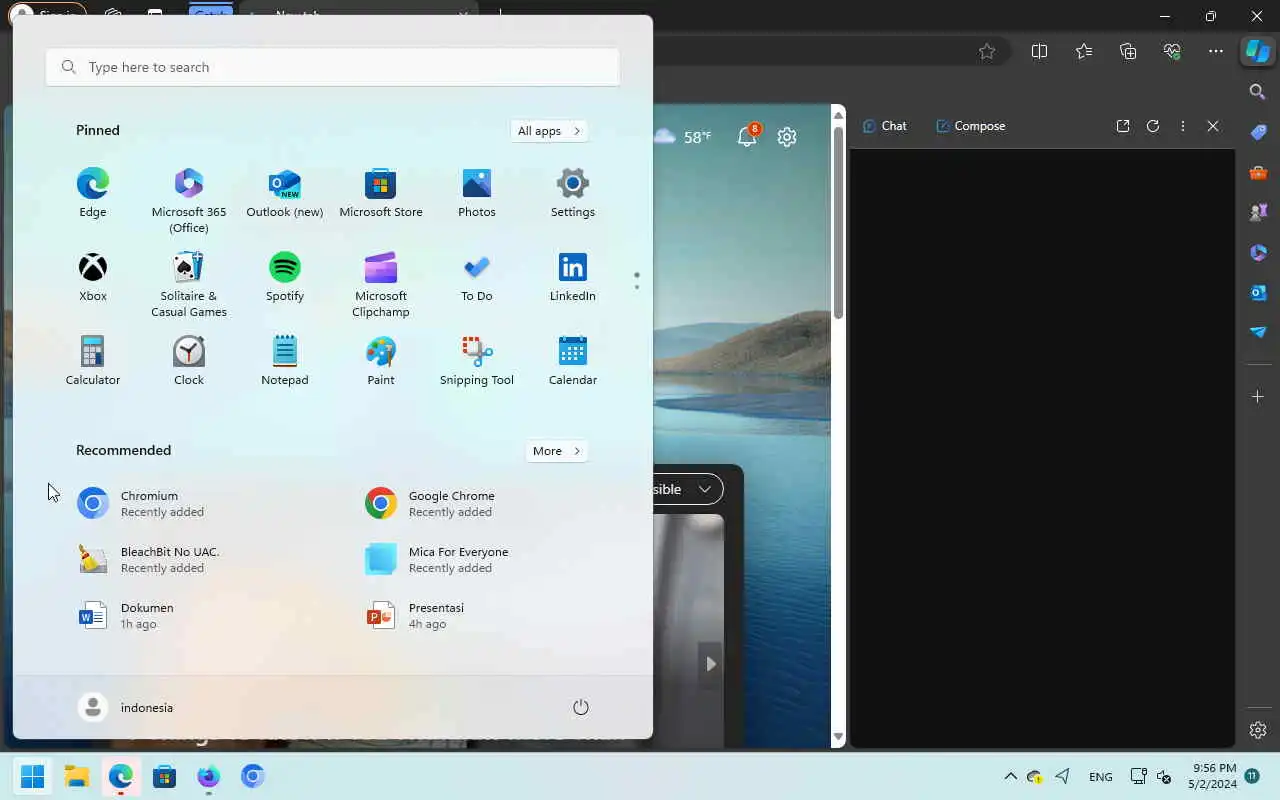The width and height of the screenshot is (1280, 800).
Task: Expand the dropdown chevron on new tab page
Action: 705,489
